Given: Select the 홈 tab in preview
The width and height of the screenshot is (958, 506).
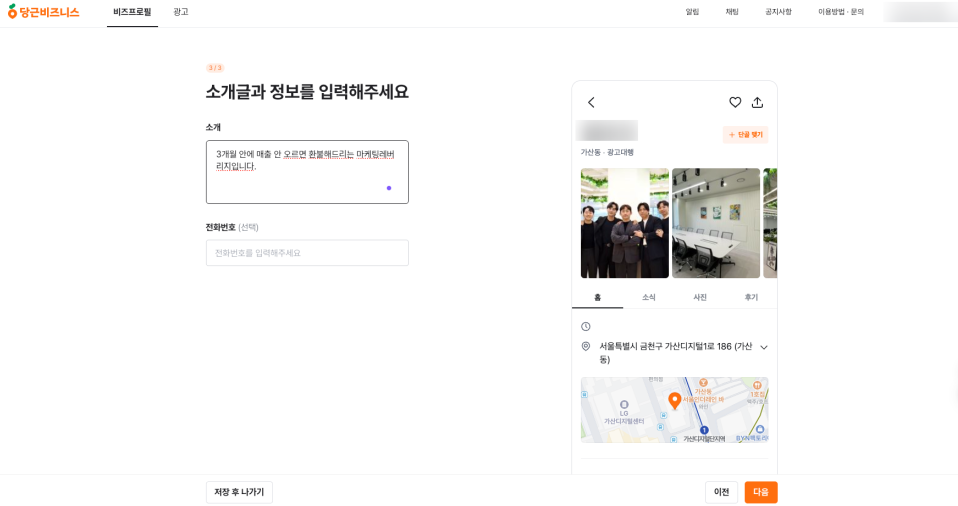Looking at the screenshot, I should click(598, 298).
